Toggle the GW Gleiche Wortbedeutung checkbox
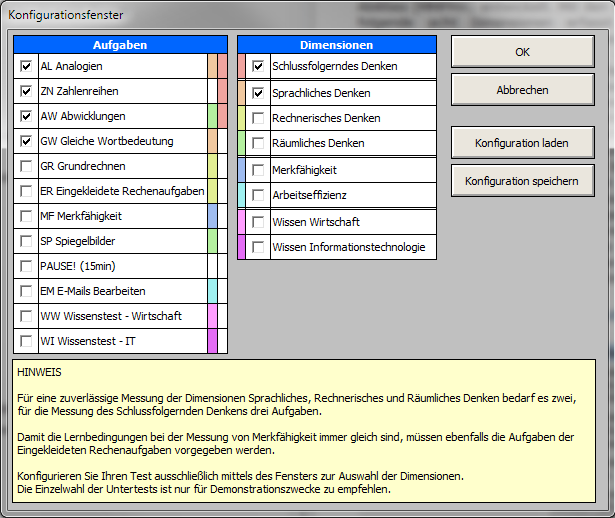The height and width of the screenshot is (518, 615). (x=26, y=141)
